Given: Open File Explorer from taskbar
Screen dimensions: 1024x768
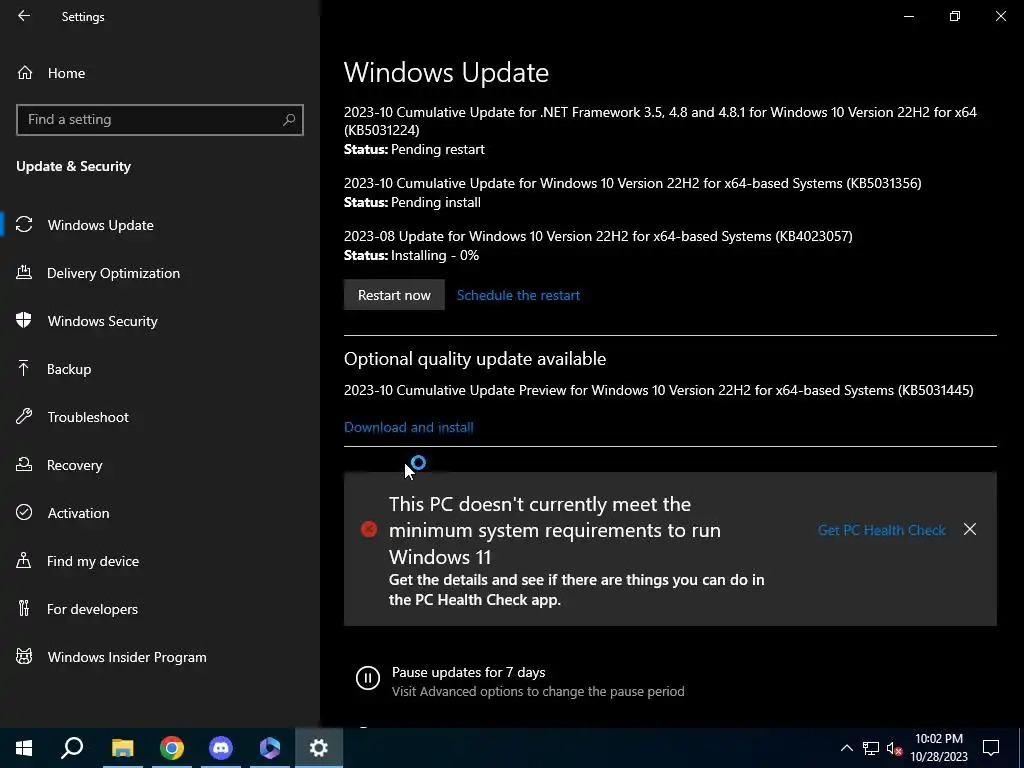Looking at the screenshot, I should pos(122,748).
